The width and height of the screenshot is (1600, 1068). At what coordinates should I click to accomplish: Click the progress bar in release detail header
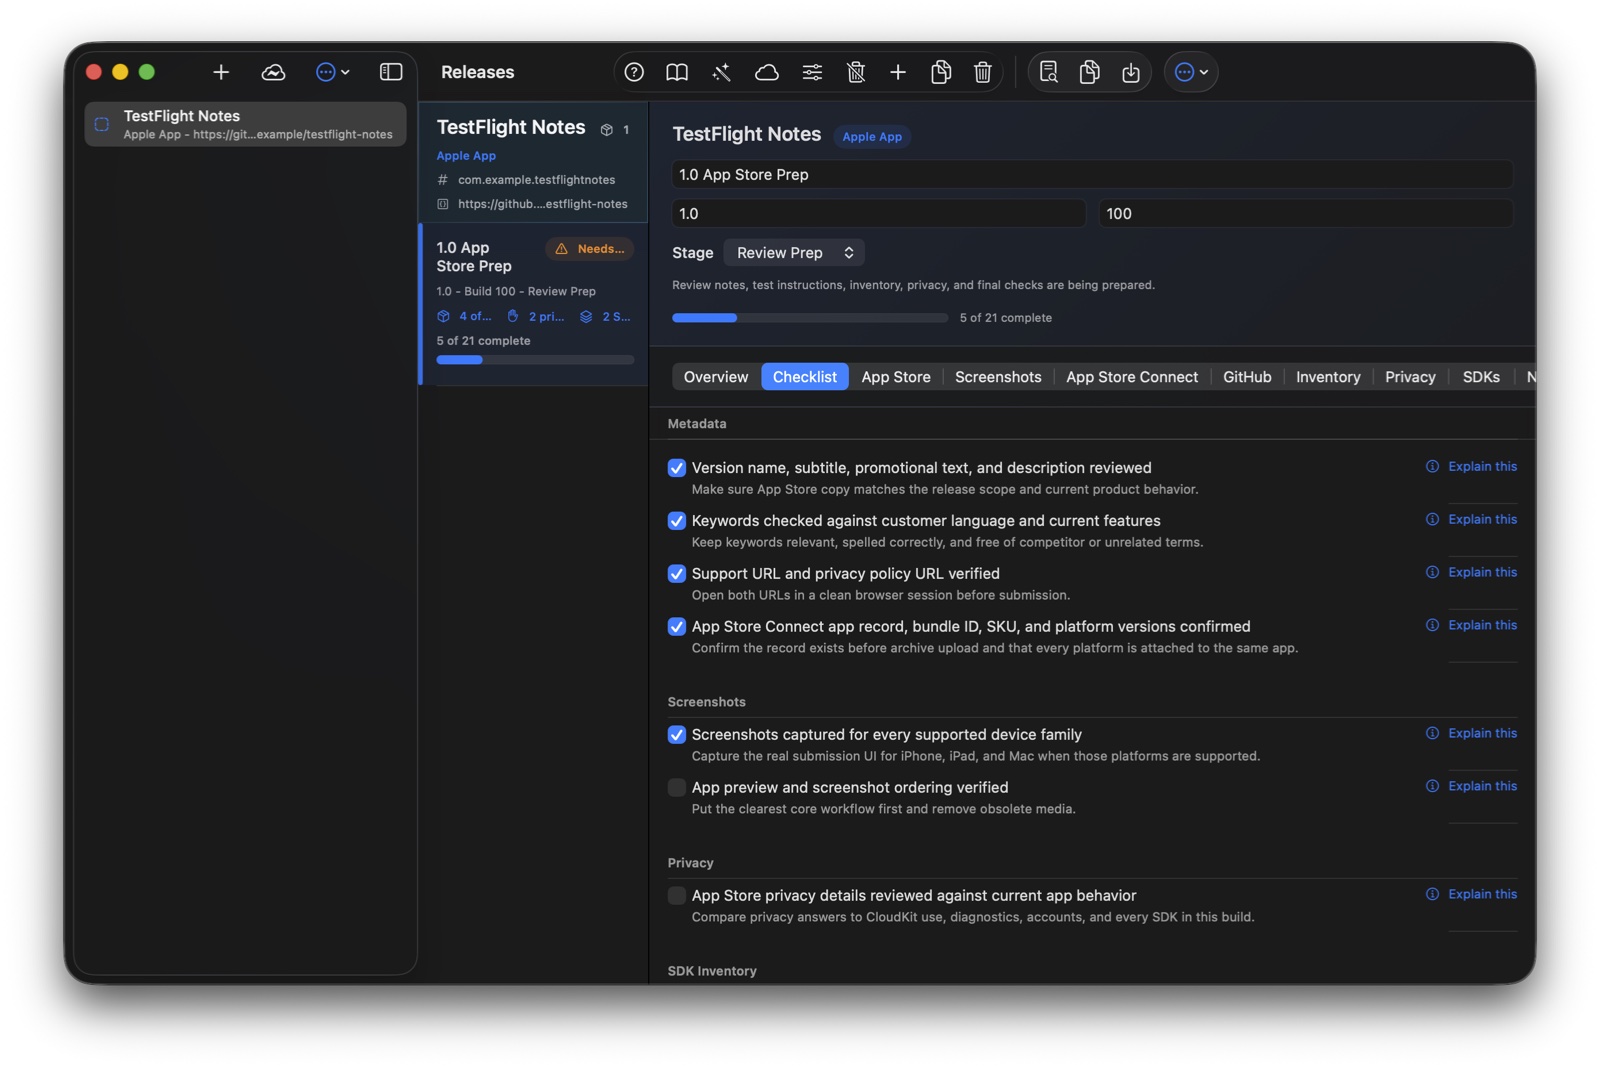coord(810,318)
